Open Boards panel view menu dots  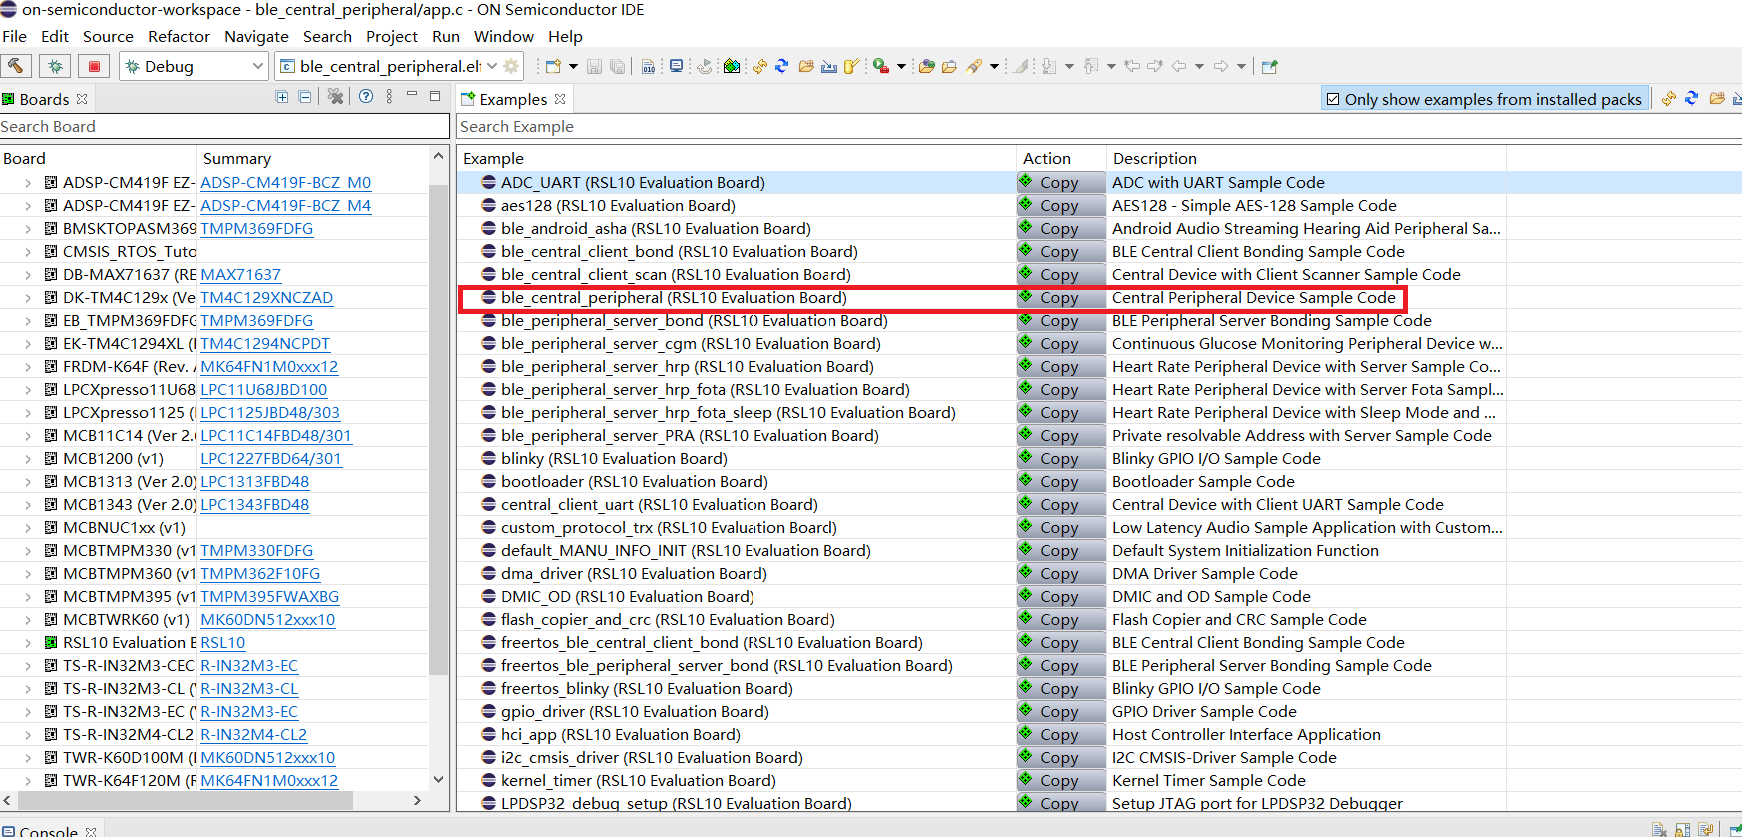point(389,97)
